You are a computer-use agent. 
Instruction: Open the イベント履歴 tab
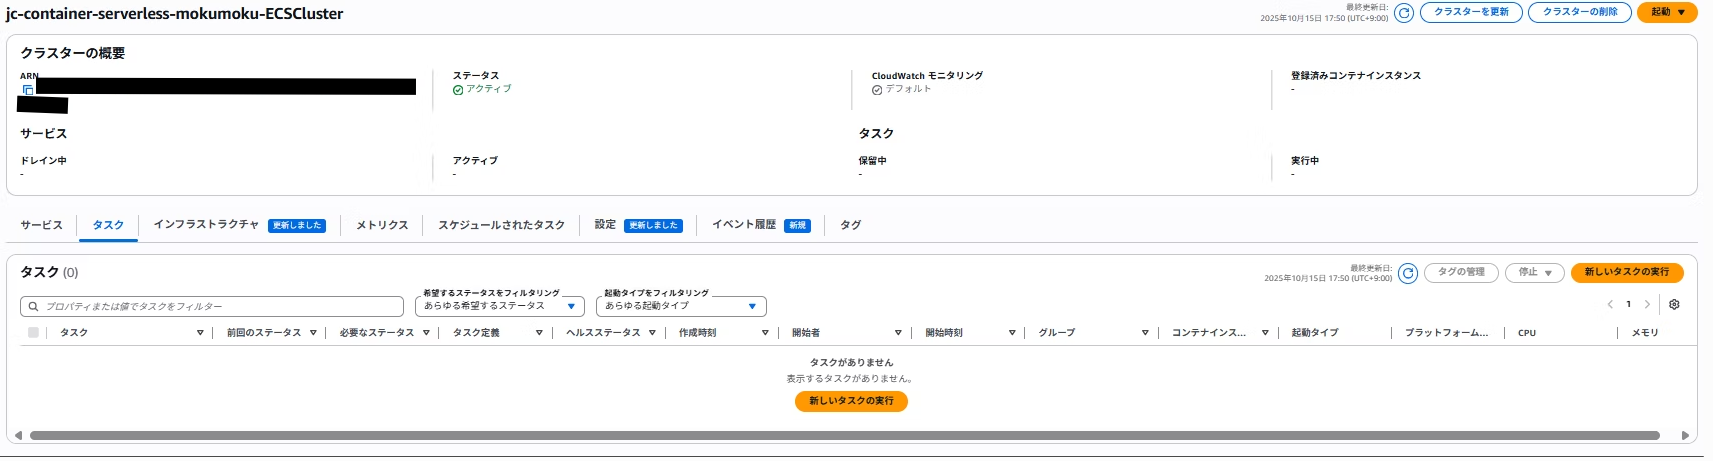tap(744, 225)
